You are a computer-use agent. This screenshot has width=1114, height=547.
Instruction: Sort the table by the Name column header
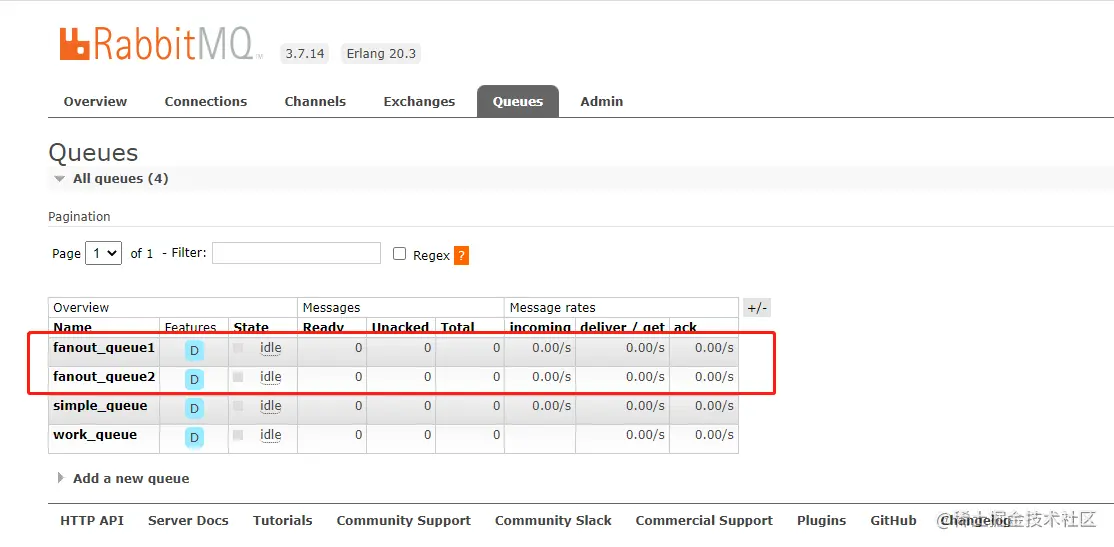tap(72, 327)
